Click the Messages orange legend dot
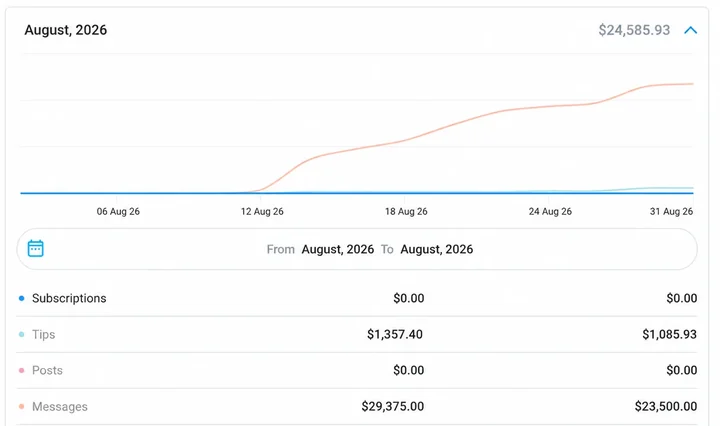The height and width of the screenshot is (426, 720). [21, 406]
